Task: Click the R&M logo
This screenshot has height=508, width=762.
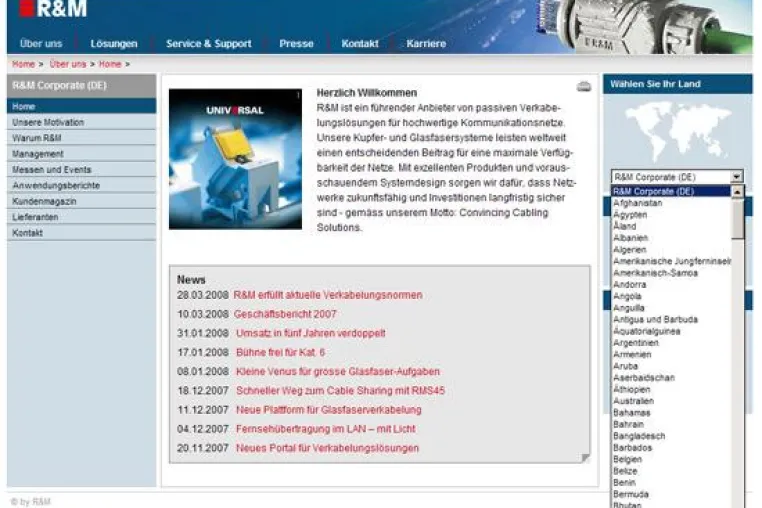Action: coord(53,8)
